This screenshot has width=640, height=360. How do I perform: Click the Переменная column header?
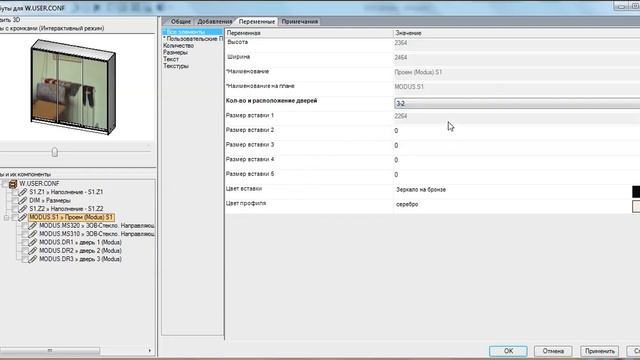pyautogui.click(x=309, y=33)
